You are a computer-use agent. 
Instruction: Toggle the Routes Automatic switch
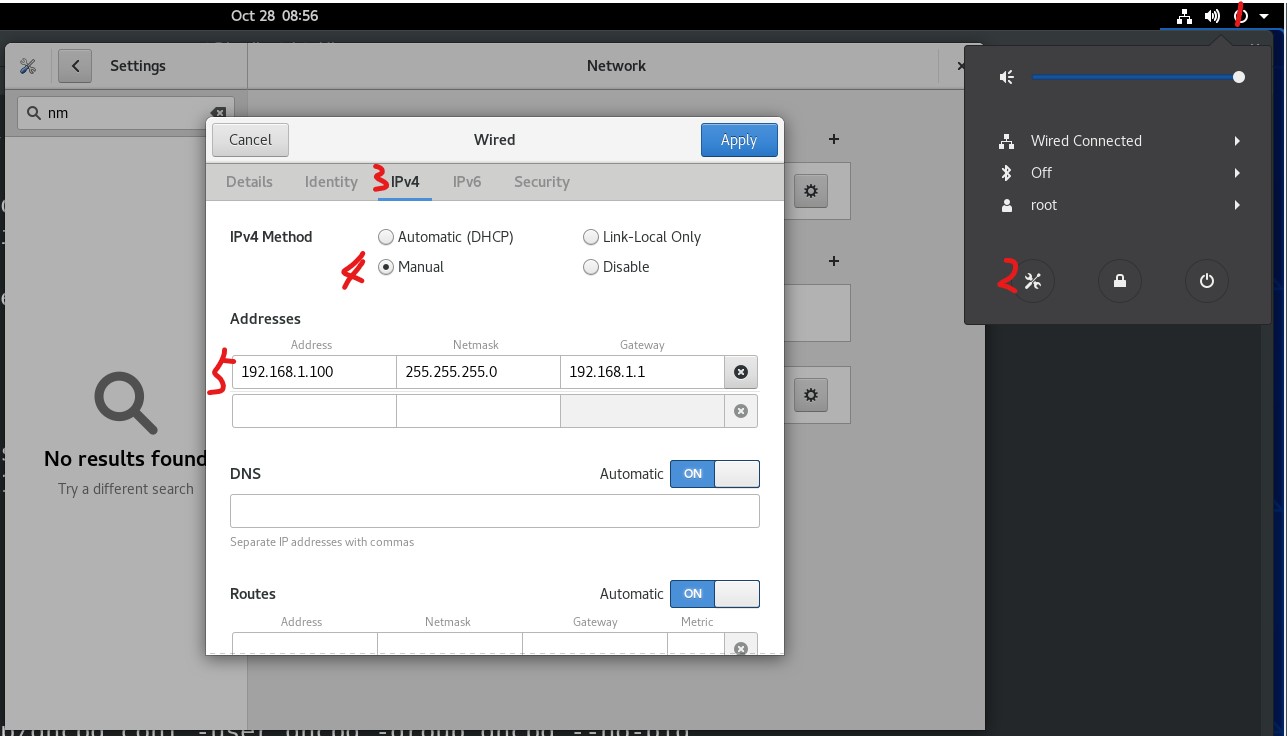click(x=714, y=594)
